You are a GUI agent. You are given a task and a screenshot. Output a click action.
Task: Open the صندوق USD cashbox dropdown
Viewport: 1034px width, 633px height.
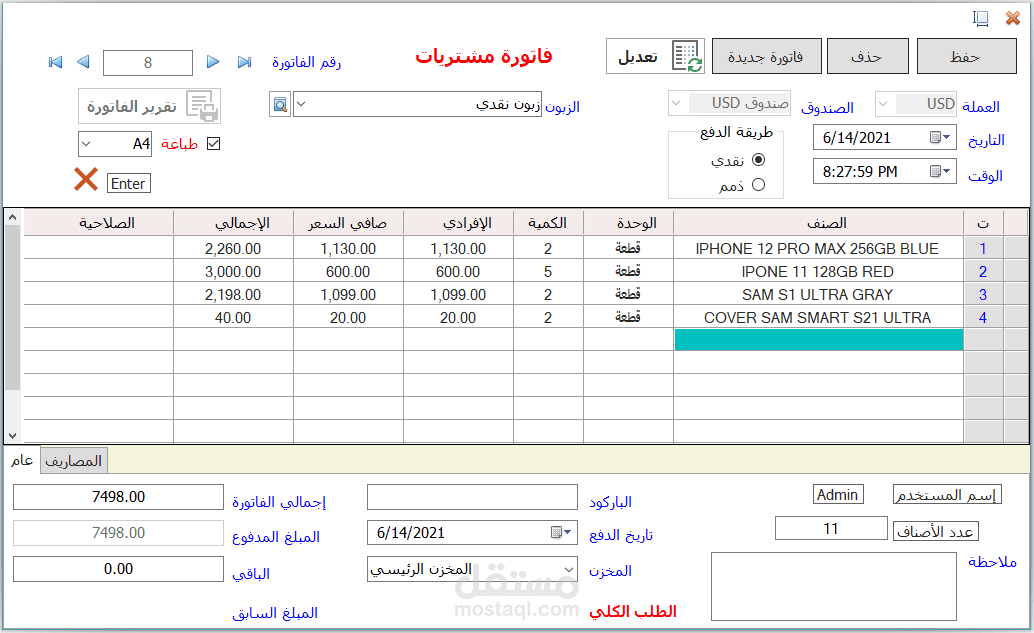(676, 104)
